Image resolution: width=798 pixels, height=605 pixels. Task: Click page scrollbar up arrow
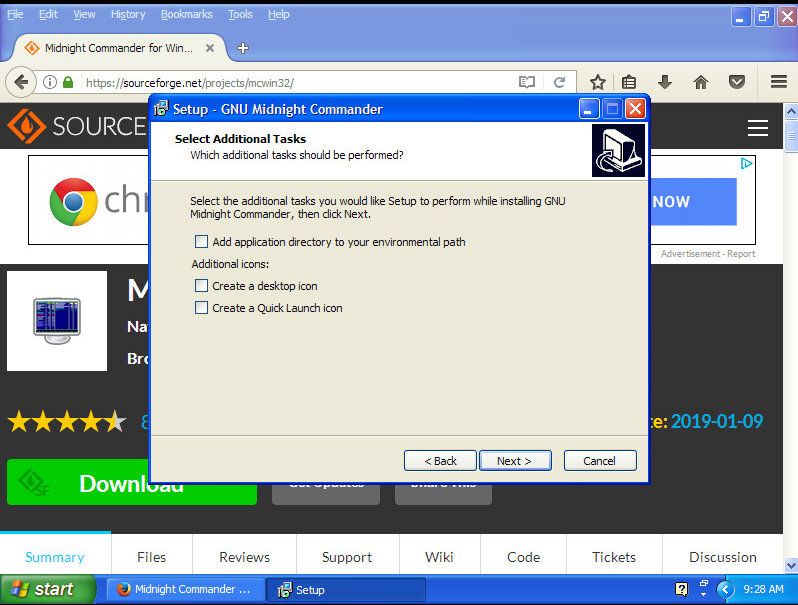point(791,110)
